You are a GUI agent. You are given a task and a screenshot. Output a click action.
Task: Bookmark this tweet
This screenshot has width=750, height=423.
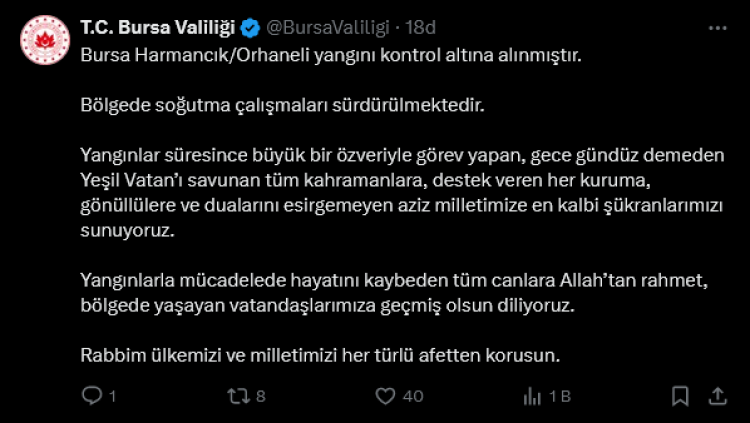[x=683, y=397]
